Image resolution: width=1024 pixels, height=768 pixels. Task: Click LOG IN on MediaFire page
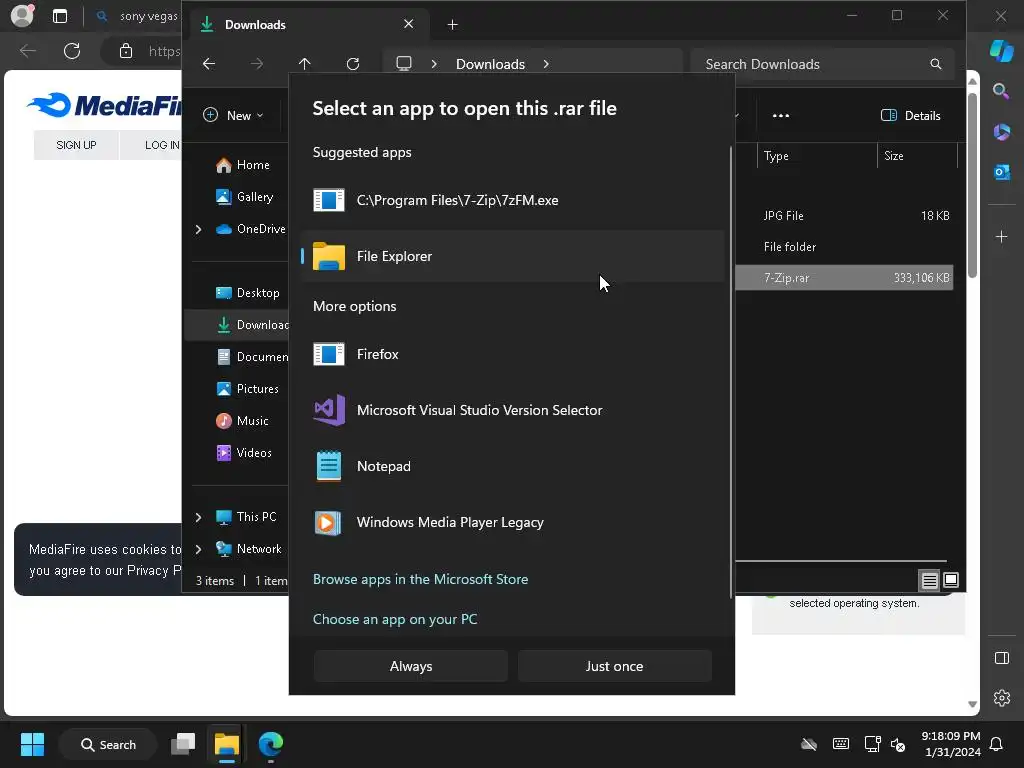pos(162,145)
